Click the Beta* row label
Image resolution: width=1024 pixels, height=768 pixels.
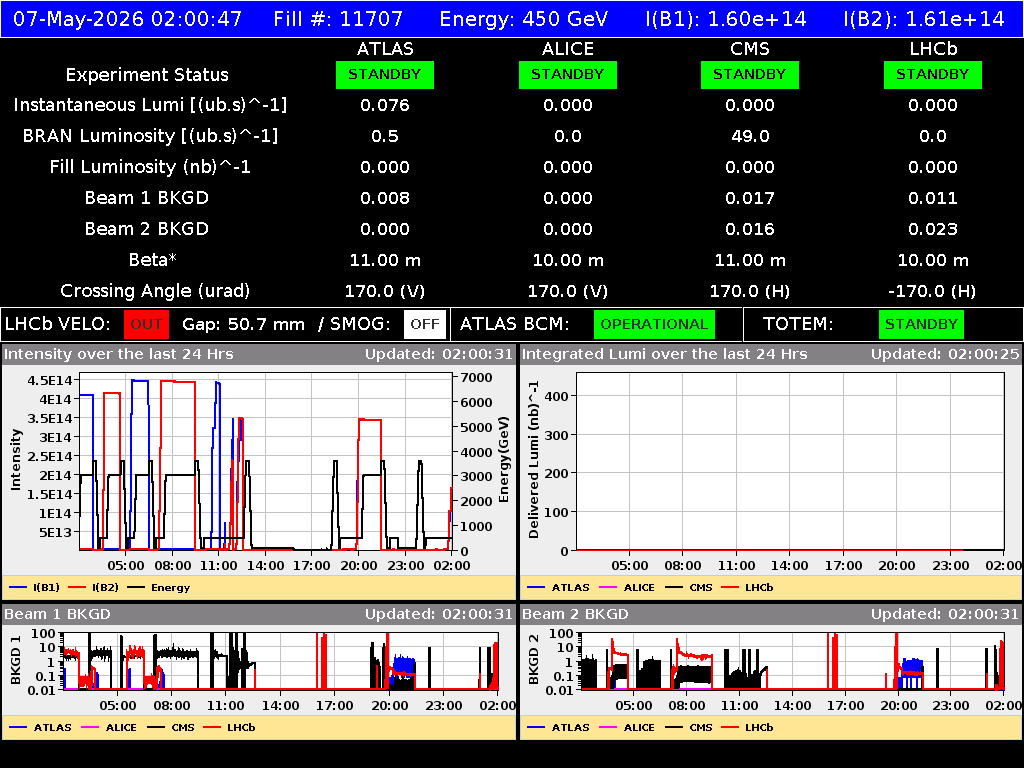point(153,260)
